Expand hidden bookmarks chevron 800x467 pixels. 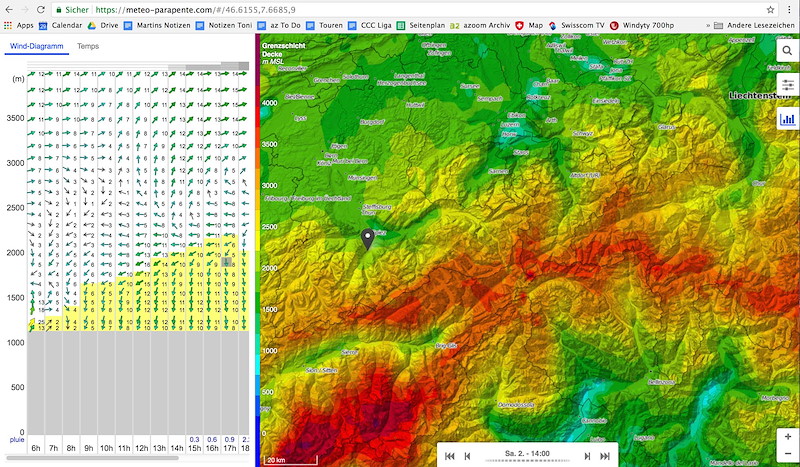click(x=708, y=25)
